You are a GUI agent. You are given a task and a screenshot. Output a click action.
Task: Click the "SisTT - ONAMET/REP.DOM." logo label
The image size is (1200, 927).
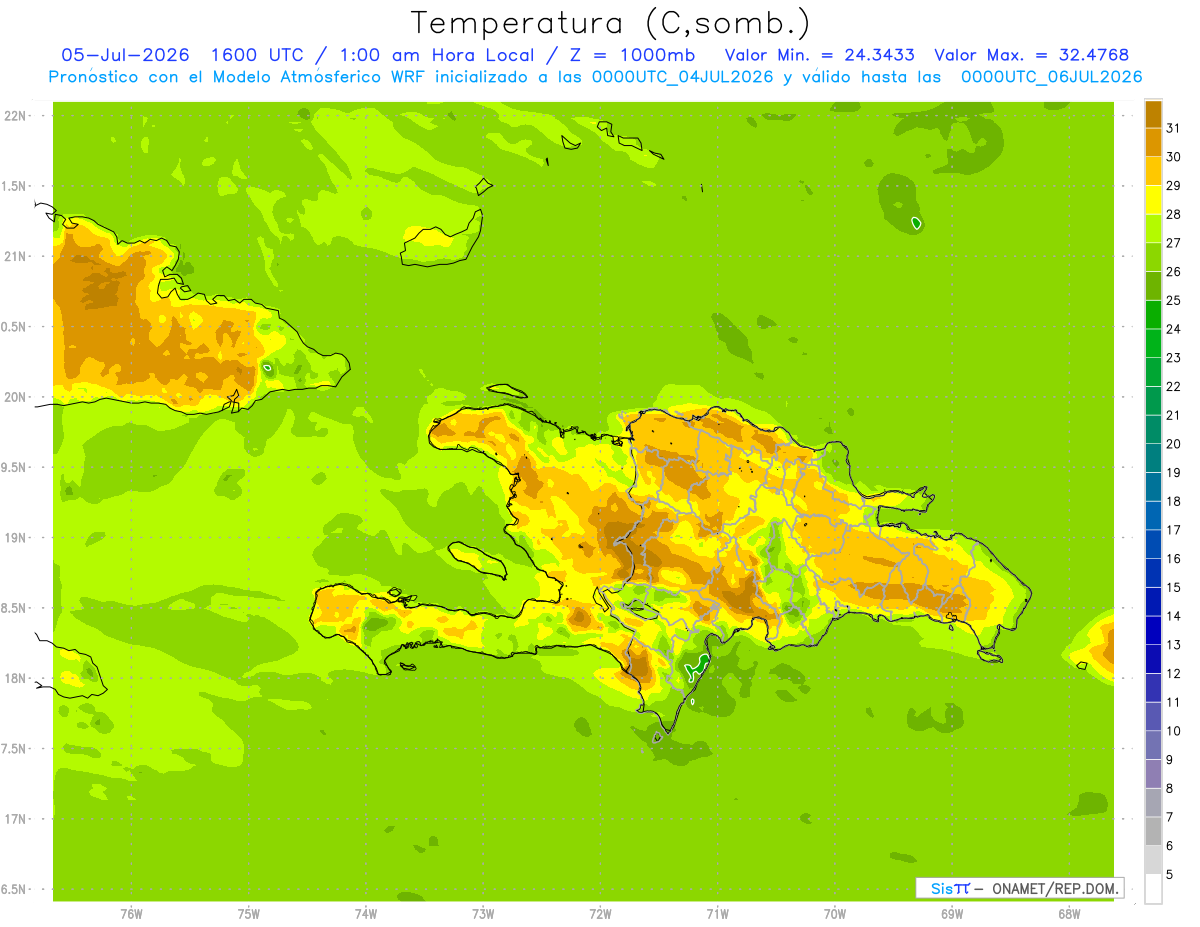point(1020,888)
